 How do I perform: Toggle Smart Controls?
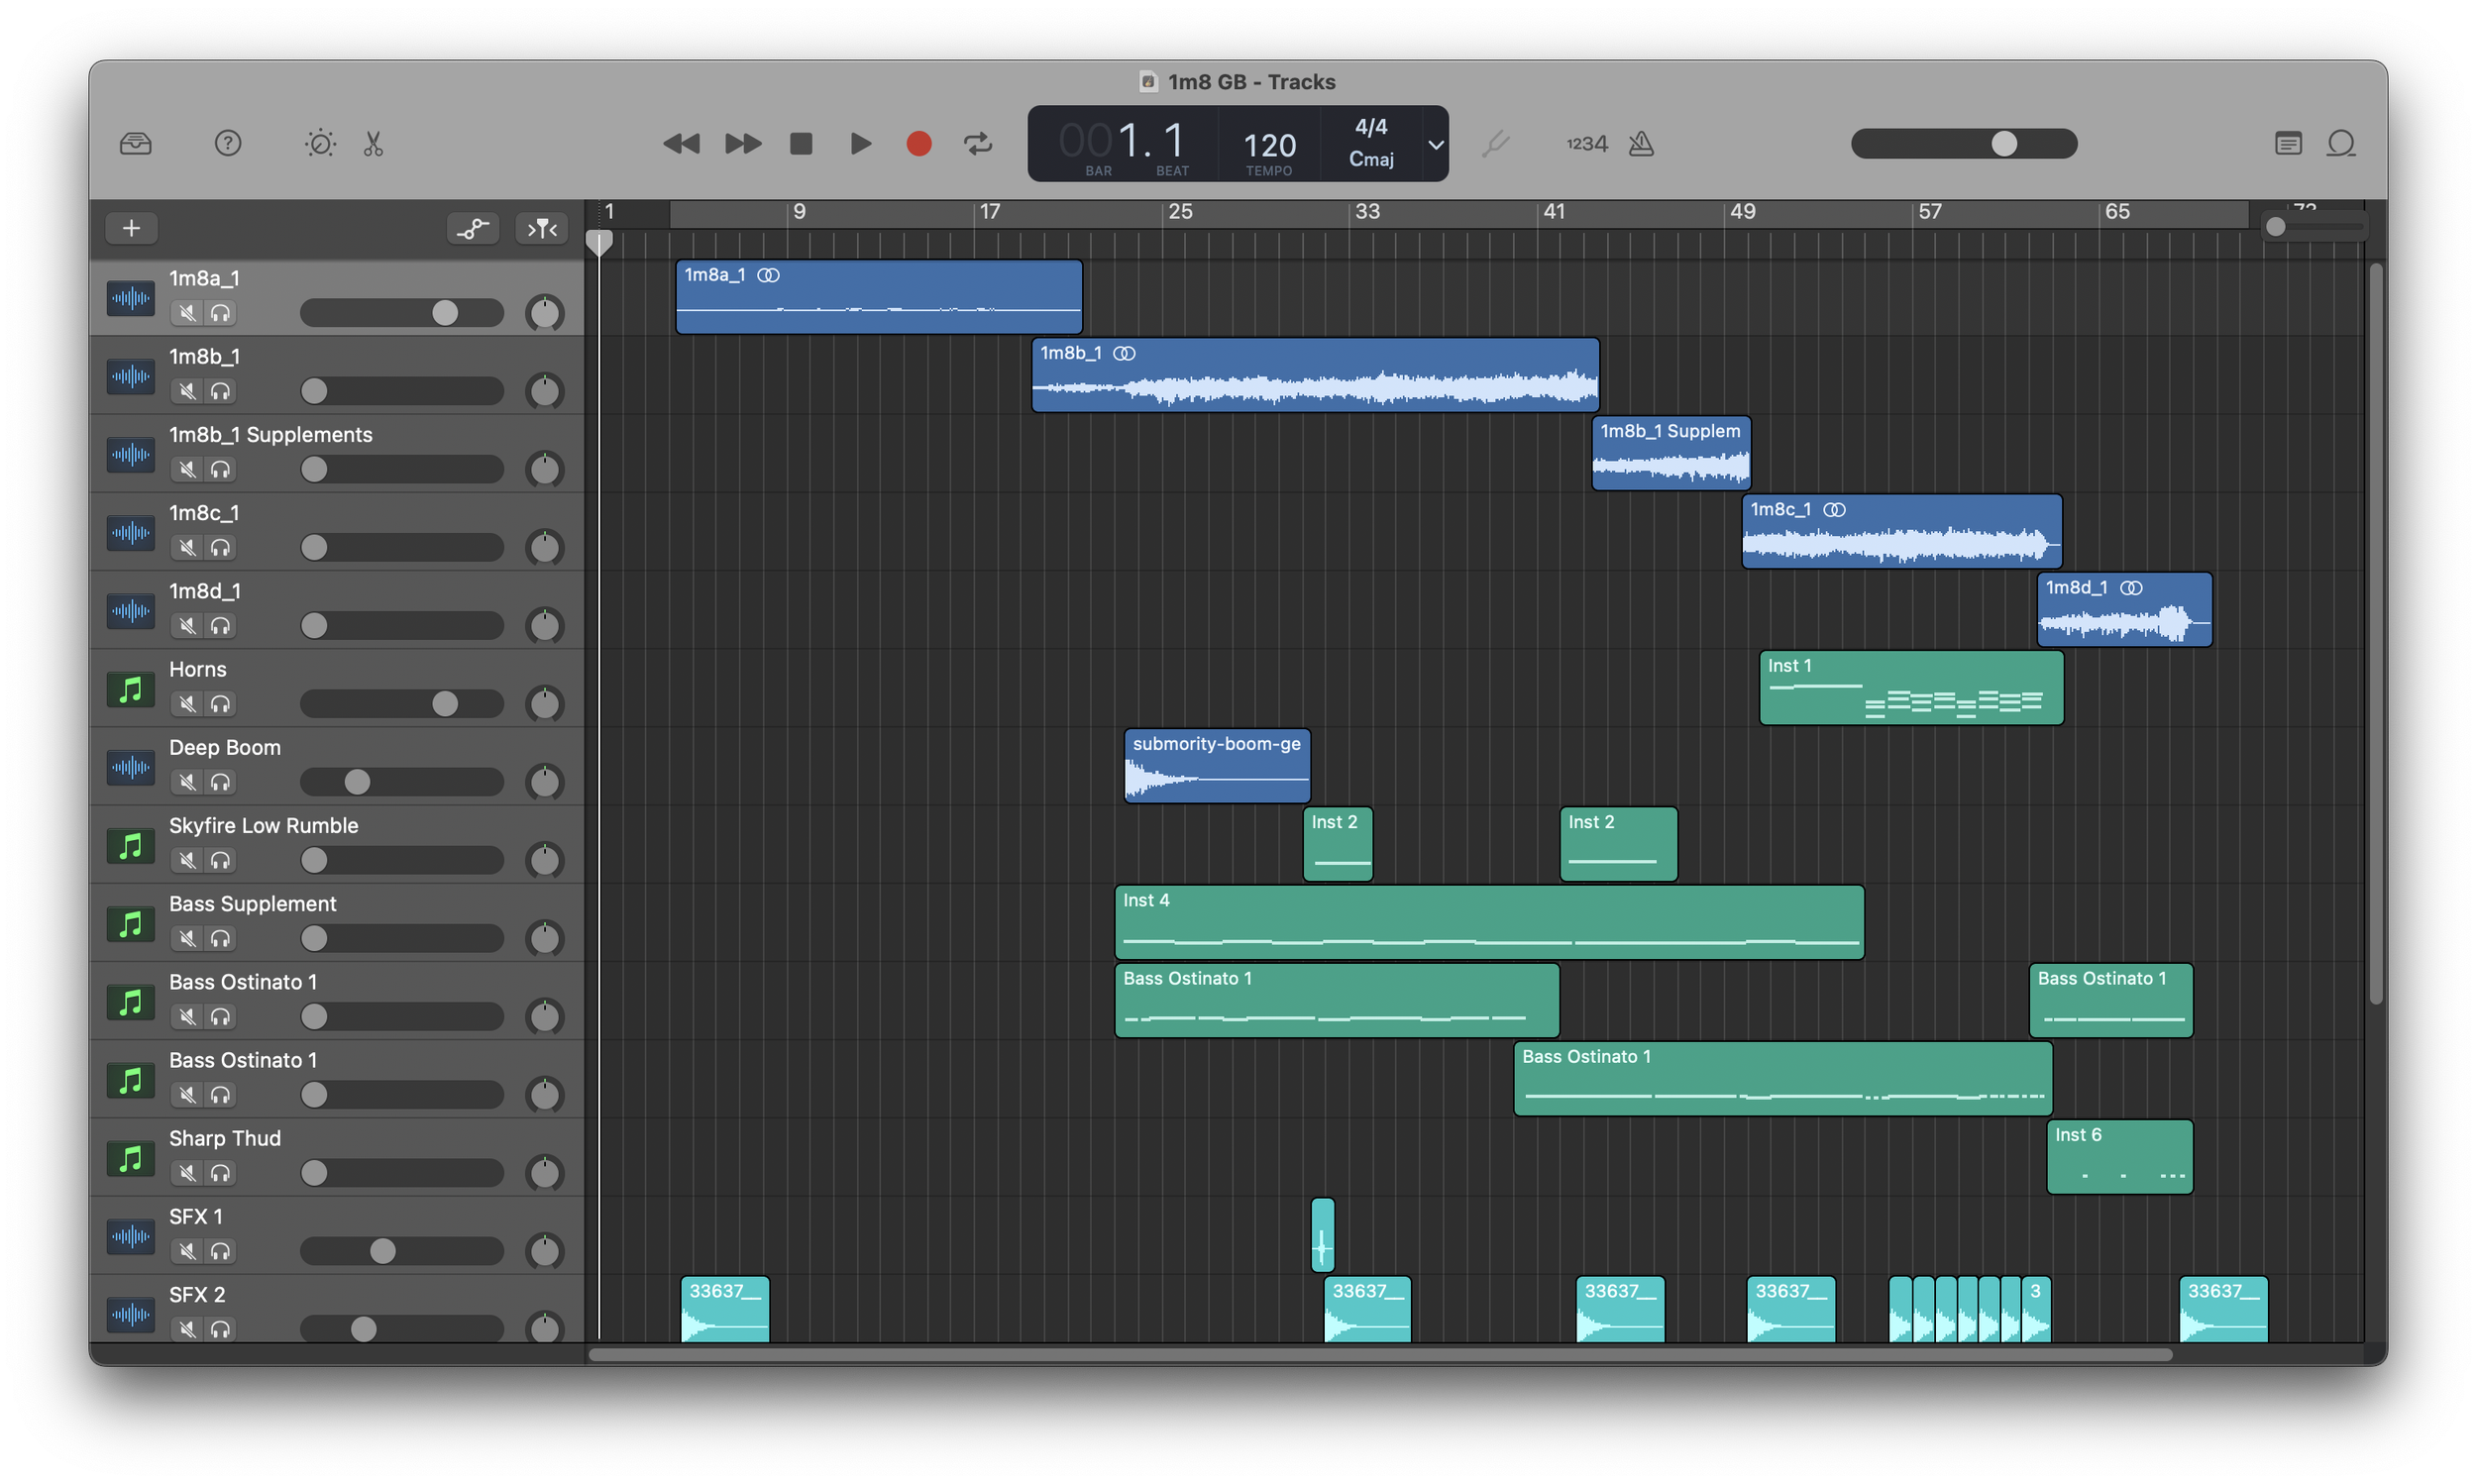pyautogui.click(x=320, y=144)
